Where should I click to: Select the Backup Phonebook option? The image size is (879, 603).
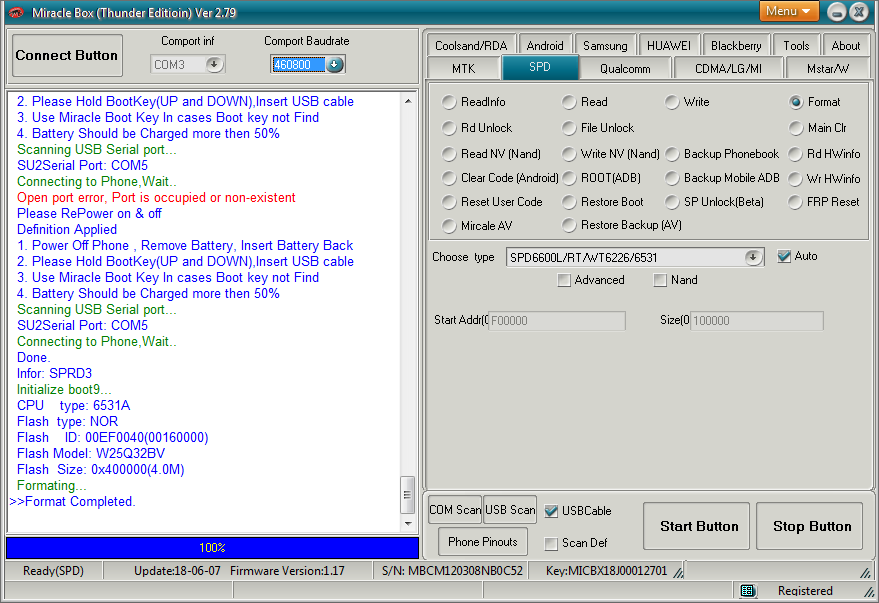click(723, 154)
